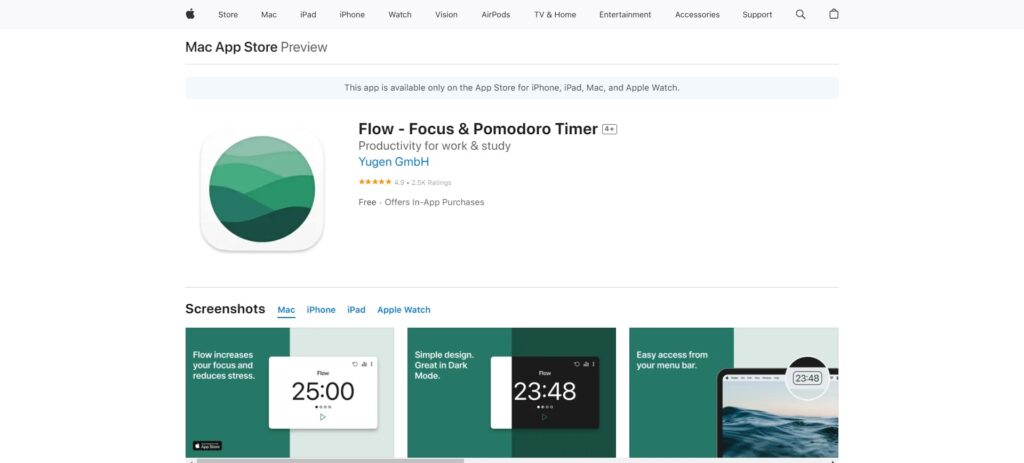The image size is (1024, 463).
Task: Open Entertainment menu item
Action: [x=625, y=14]
